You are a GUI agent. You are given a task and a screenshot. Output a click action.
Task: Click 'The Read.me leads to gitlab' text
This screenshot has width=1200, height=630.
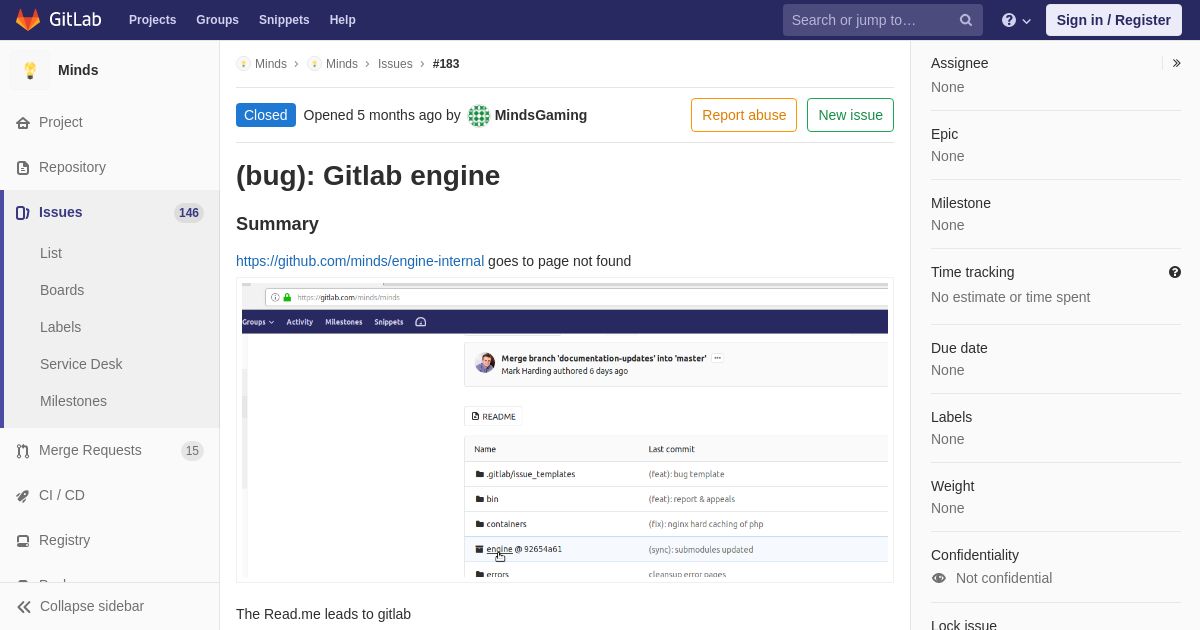(323, 614)
